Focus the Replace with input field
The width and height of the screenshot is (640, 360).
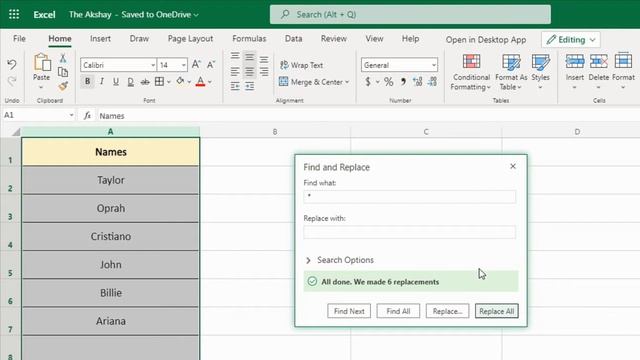(409, 232)
